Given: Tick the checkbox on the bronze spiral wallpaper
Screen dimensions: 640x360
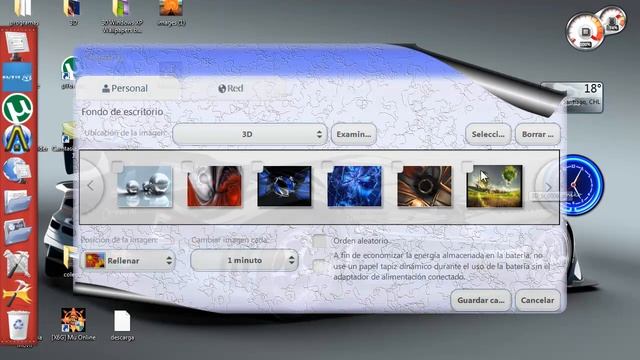Looking at the screenshot, I should 397,167.
